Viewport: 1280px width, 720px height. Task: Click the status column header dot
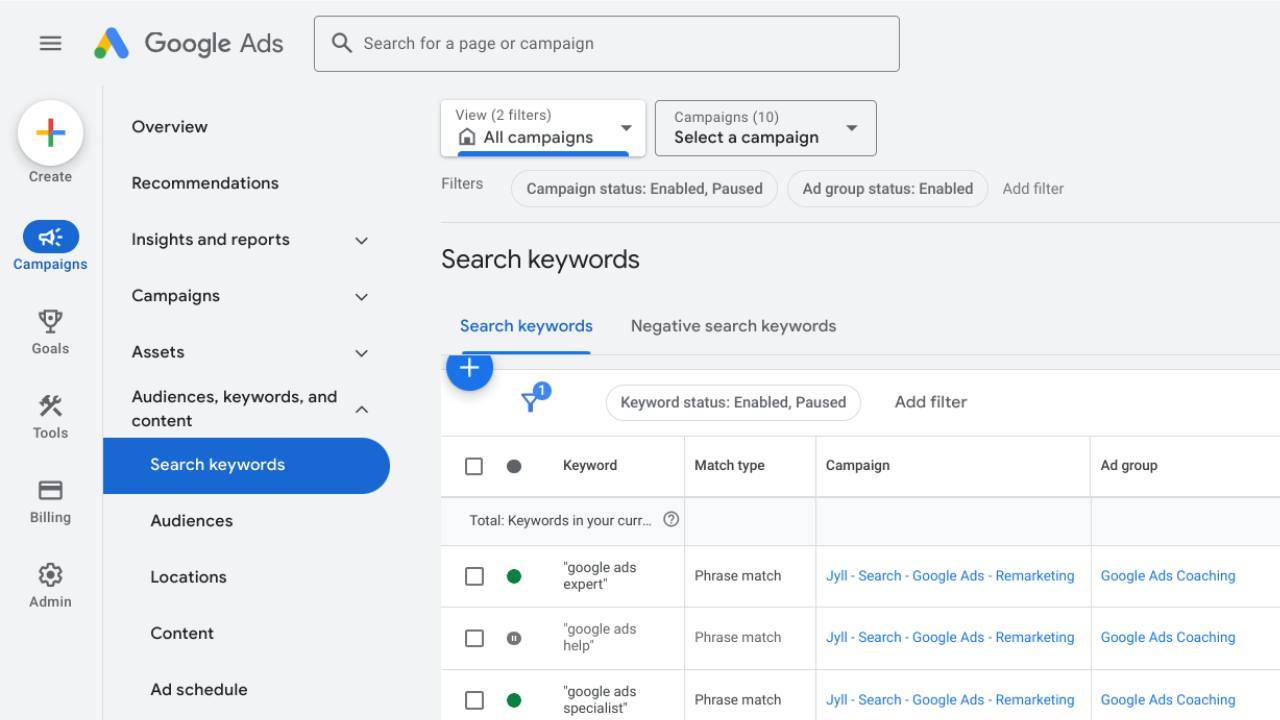coord(514,466)
